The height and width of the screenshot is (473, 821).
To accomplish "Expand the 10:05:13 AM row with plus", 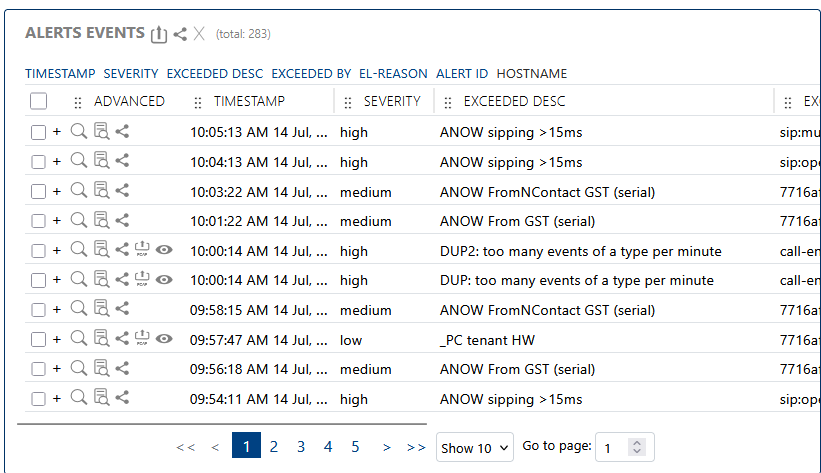I will pos(57,131).
